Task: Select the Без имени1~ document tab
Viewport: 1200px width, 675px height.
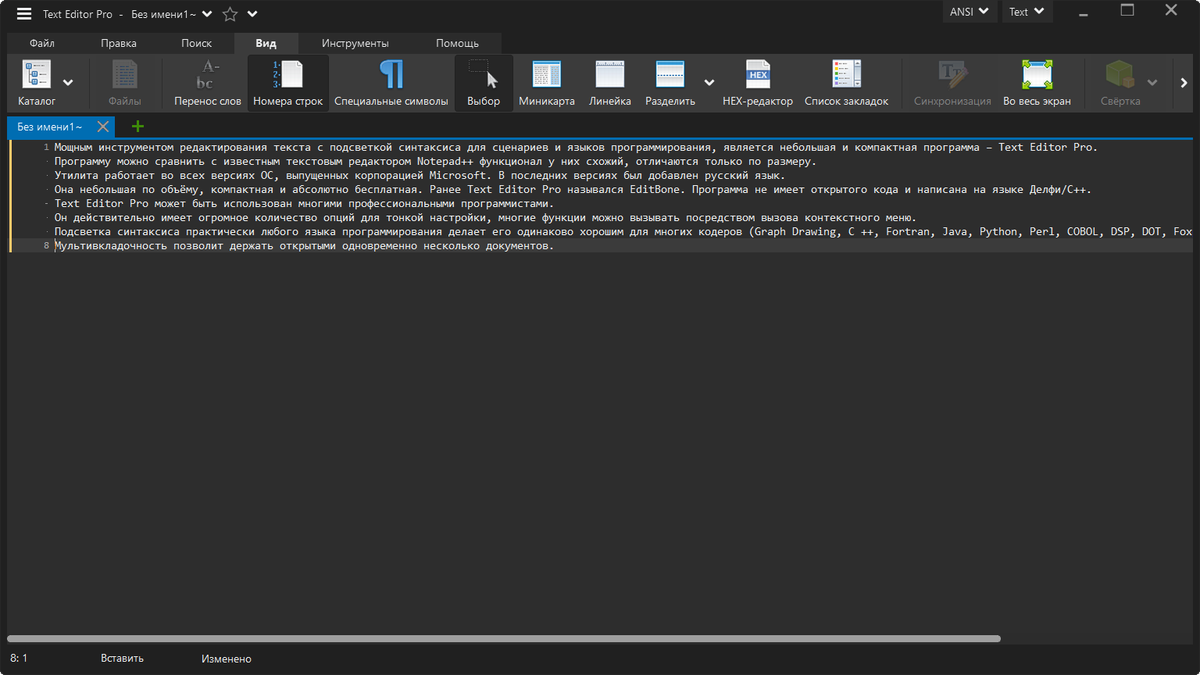Action: (50, 127)
